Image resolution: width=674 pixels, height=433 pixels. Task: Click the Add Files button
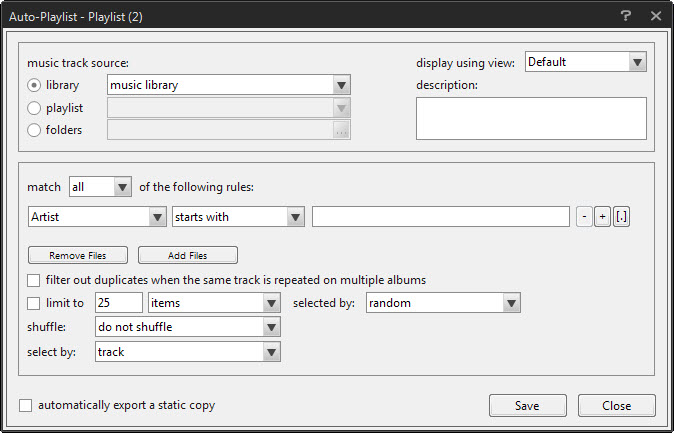click(188, 255)
